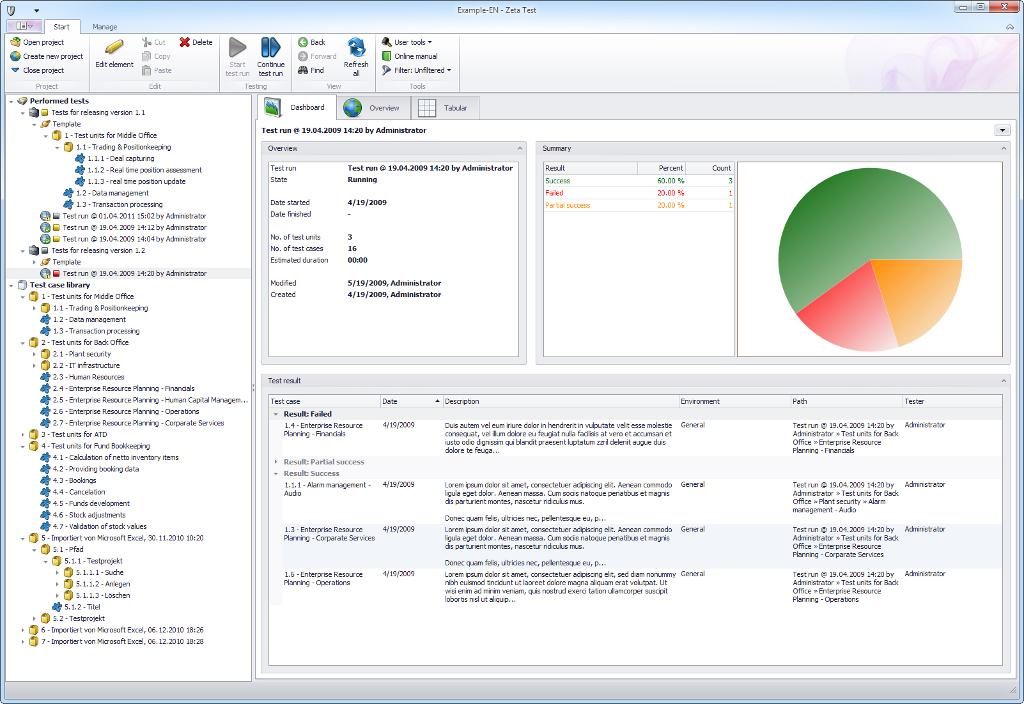The image size is (1024, 704).
Task: Collapse the Result: Failed group
Action: click(276, 414)
